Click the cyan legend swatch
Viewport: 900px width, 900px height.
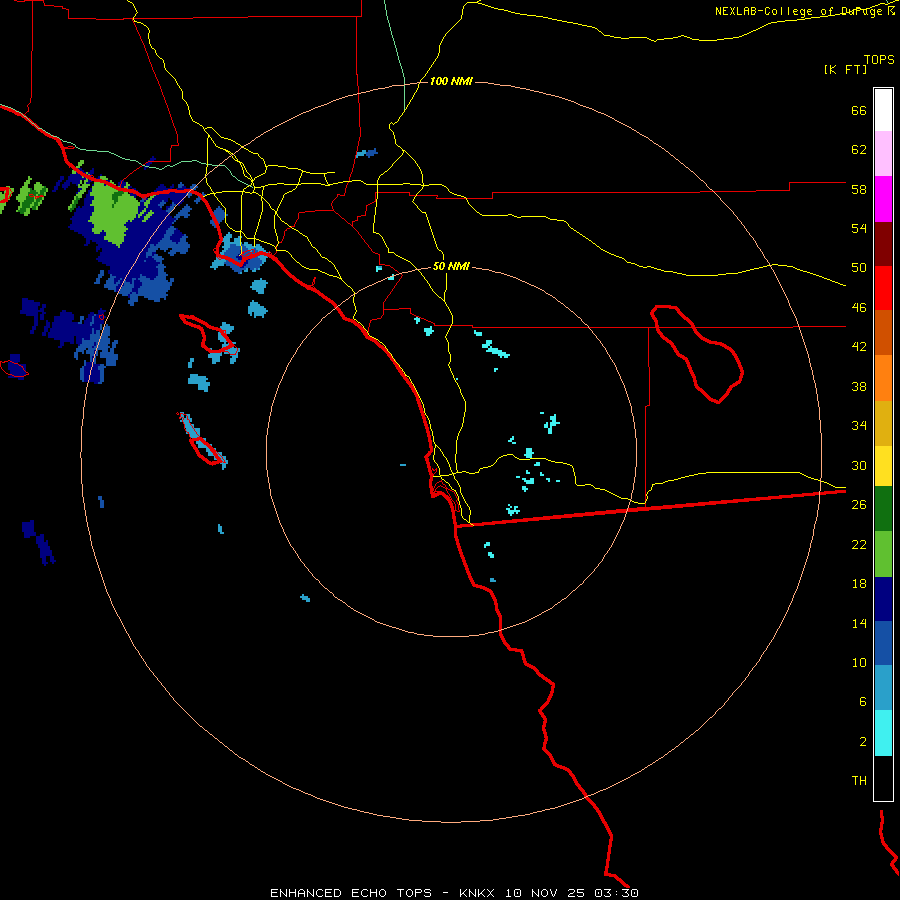(883, 733)
